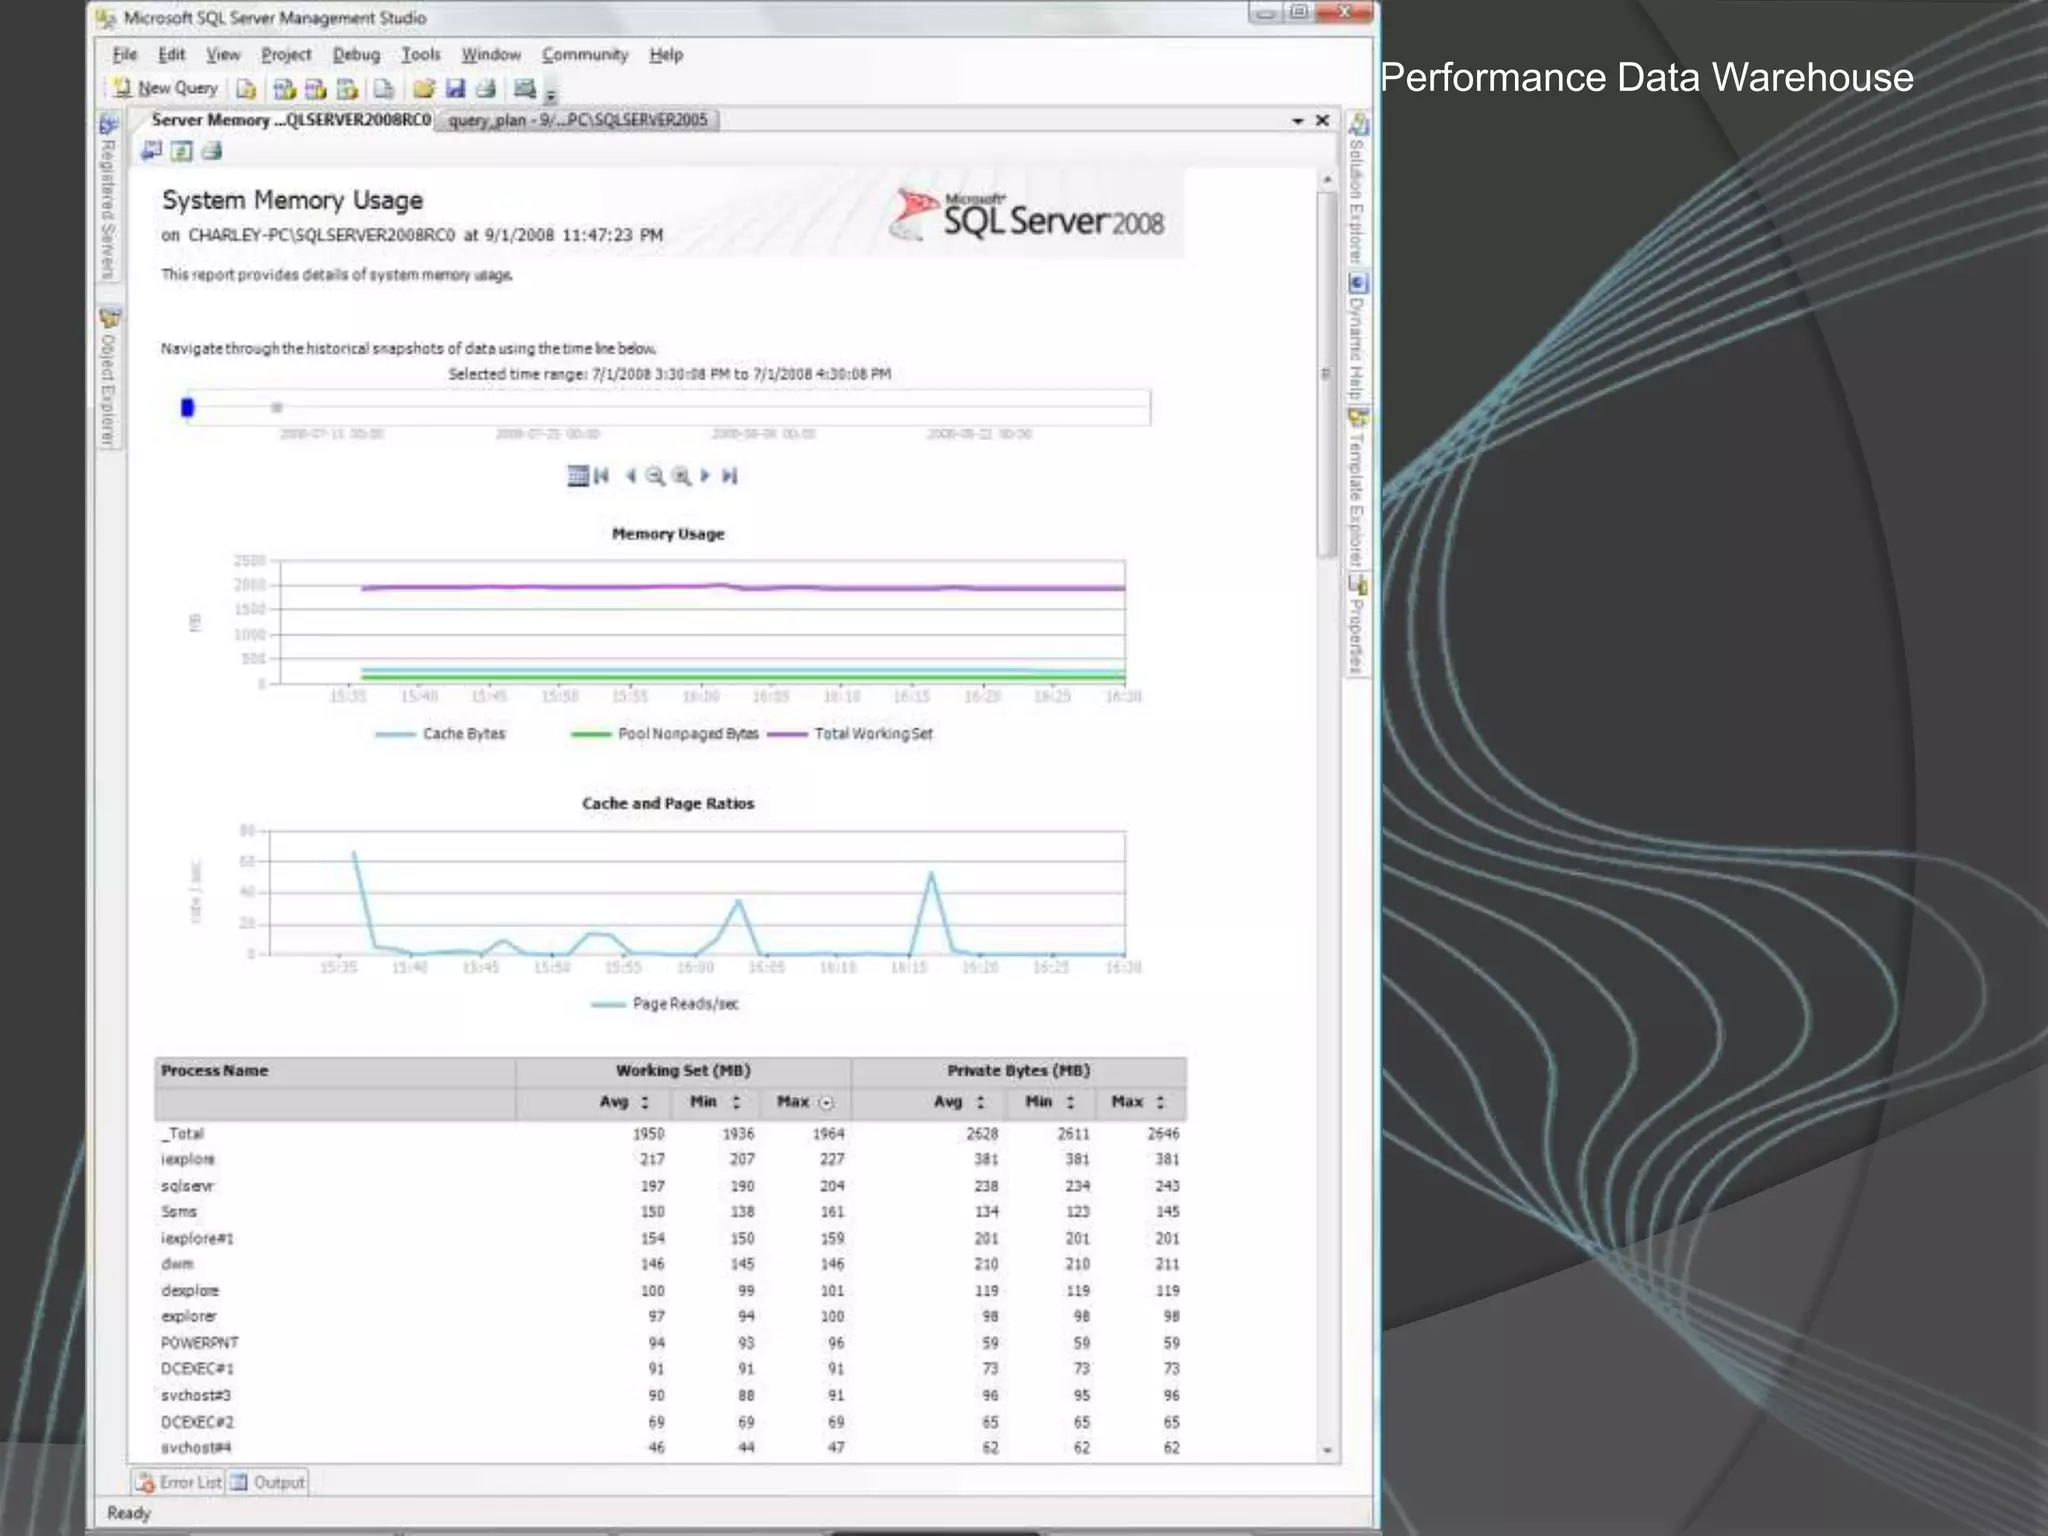Click the Total WorkingSet legend entry
This screenshot has height=1536, width=2048.
[x=850, y=734]
